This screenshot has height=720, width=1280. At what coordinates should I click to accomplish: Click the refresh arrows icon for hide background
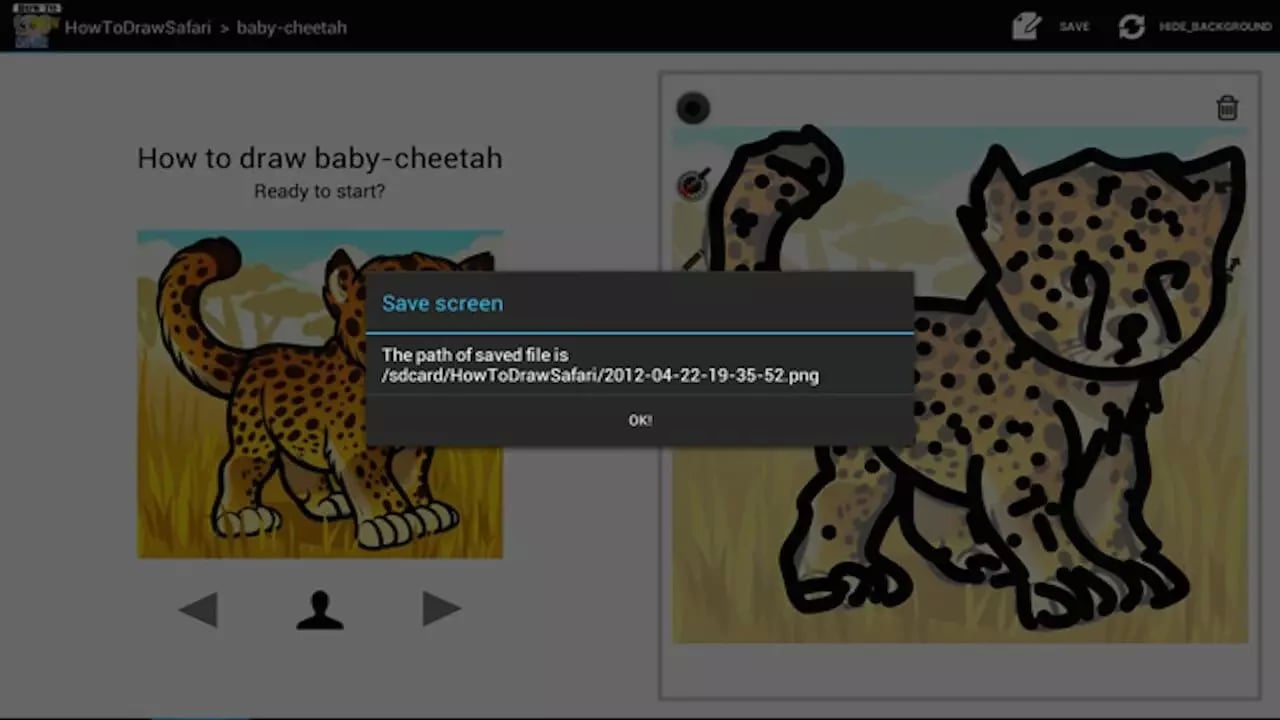1132,26
